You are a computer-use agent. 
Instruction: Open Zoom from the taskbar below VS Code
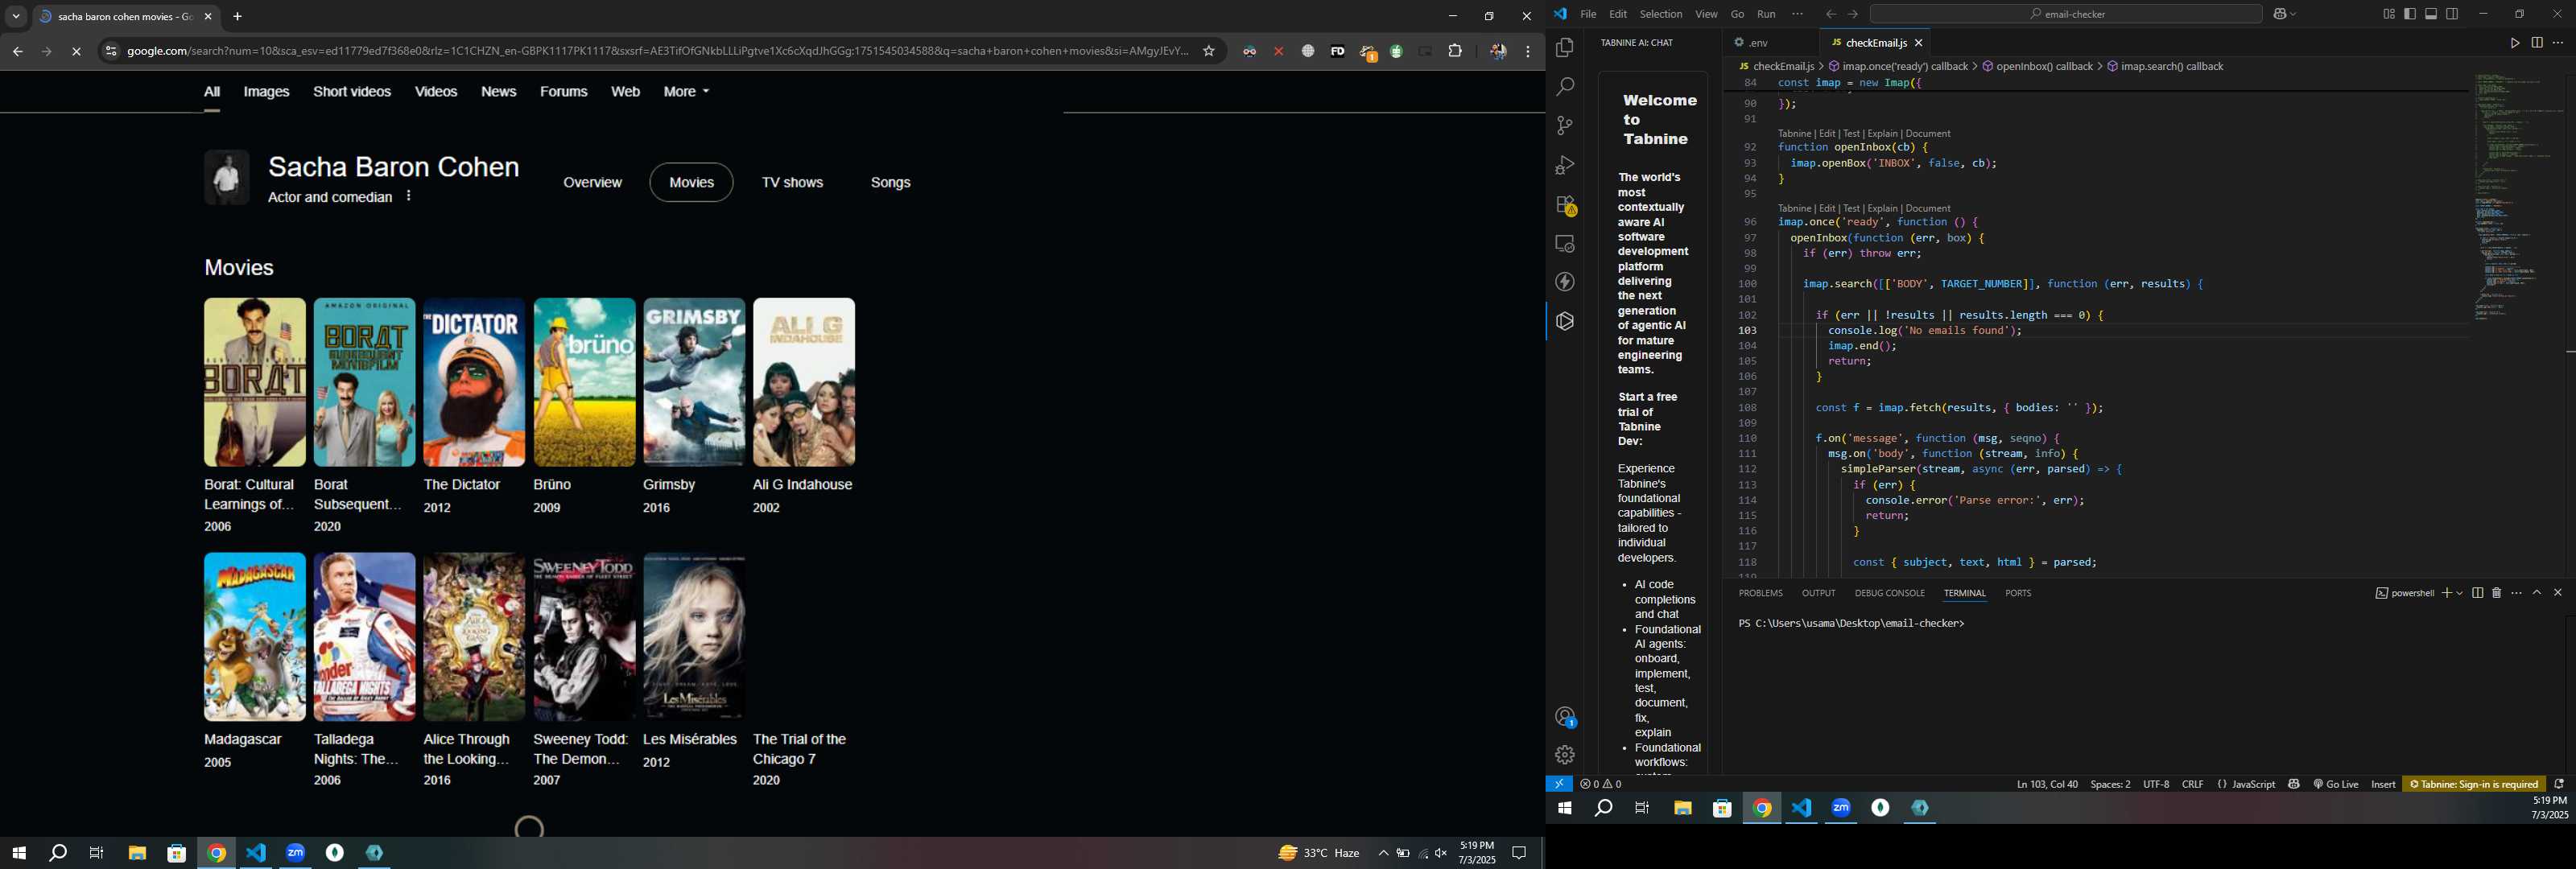[x=1841, y=808]
